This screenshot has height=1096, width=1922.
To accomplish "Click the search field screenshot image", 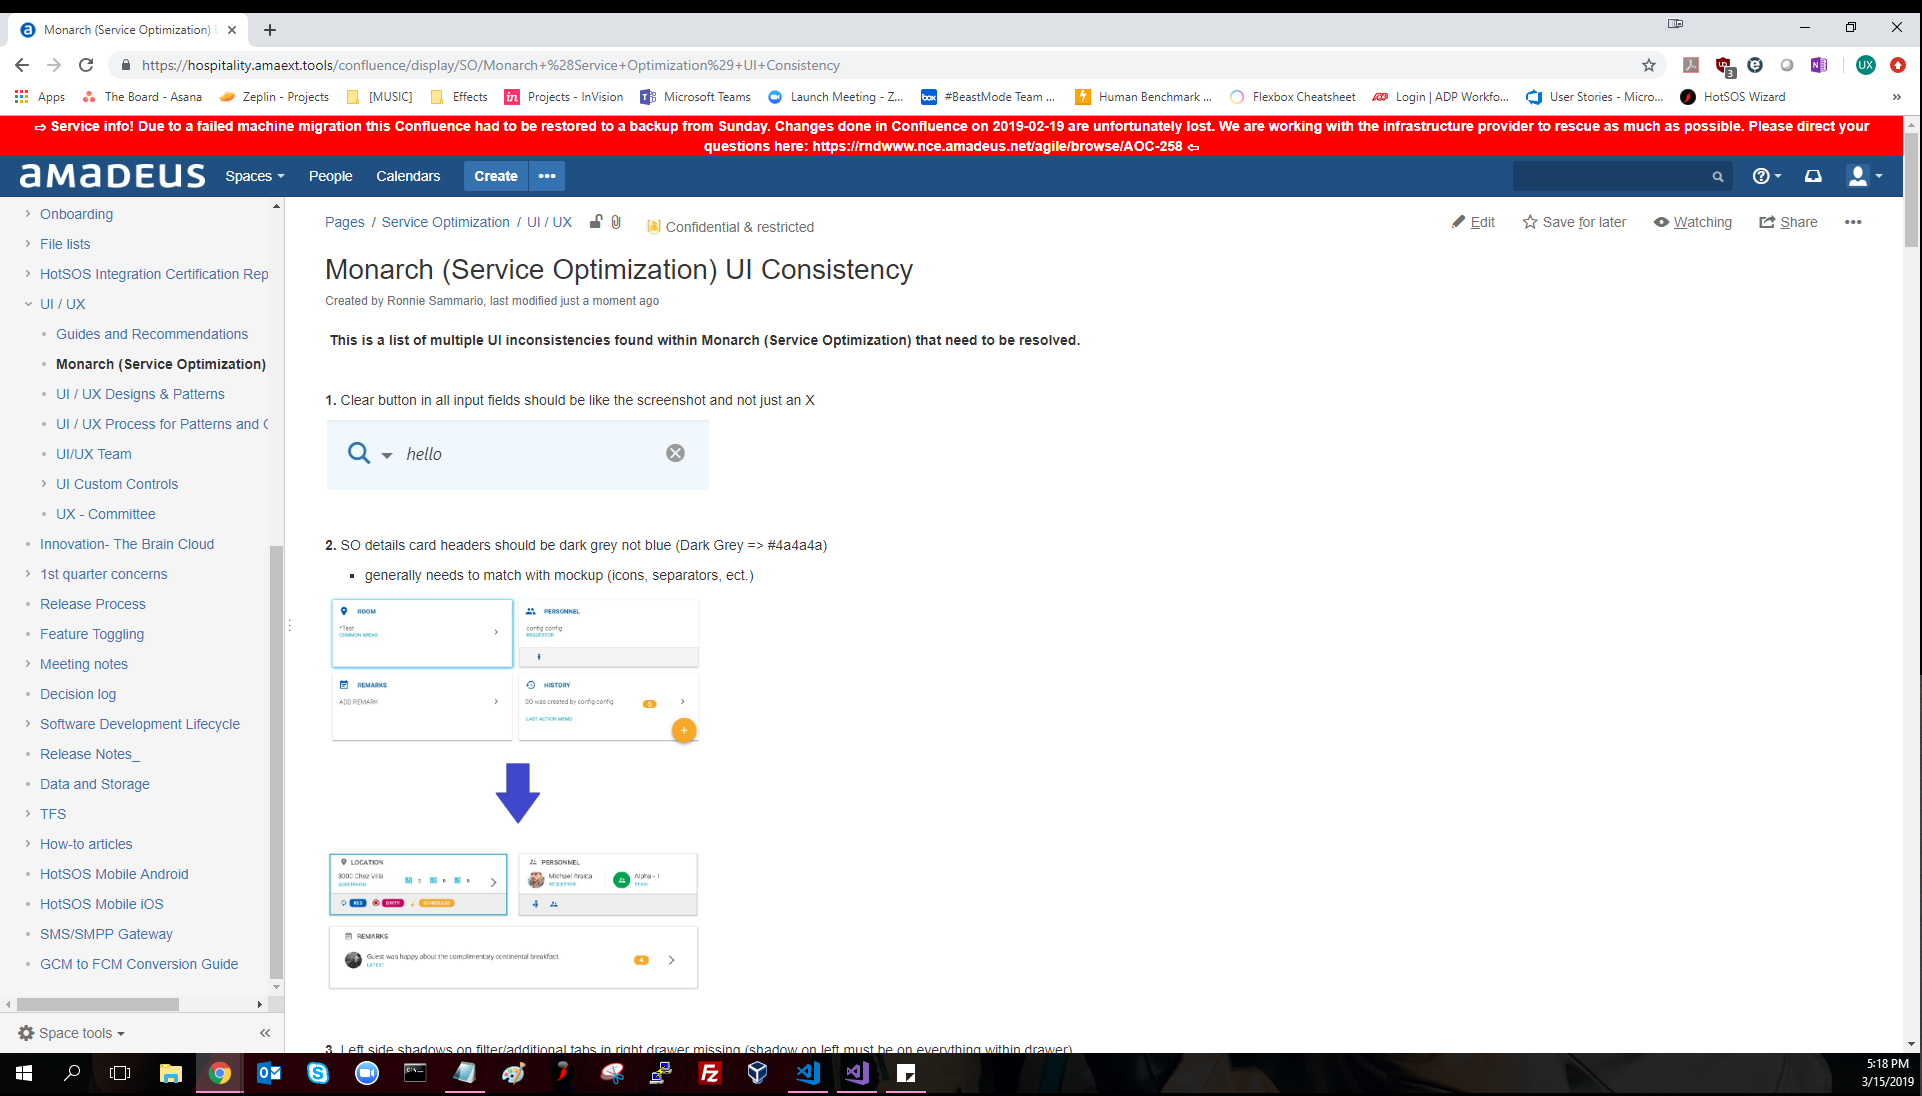I will pyautogui.click(x=517, y=455).
